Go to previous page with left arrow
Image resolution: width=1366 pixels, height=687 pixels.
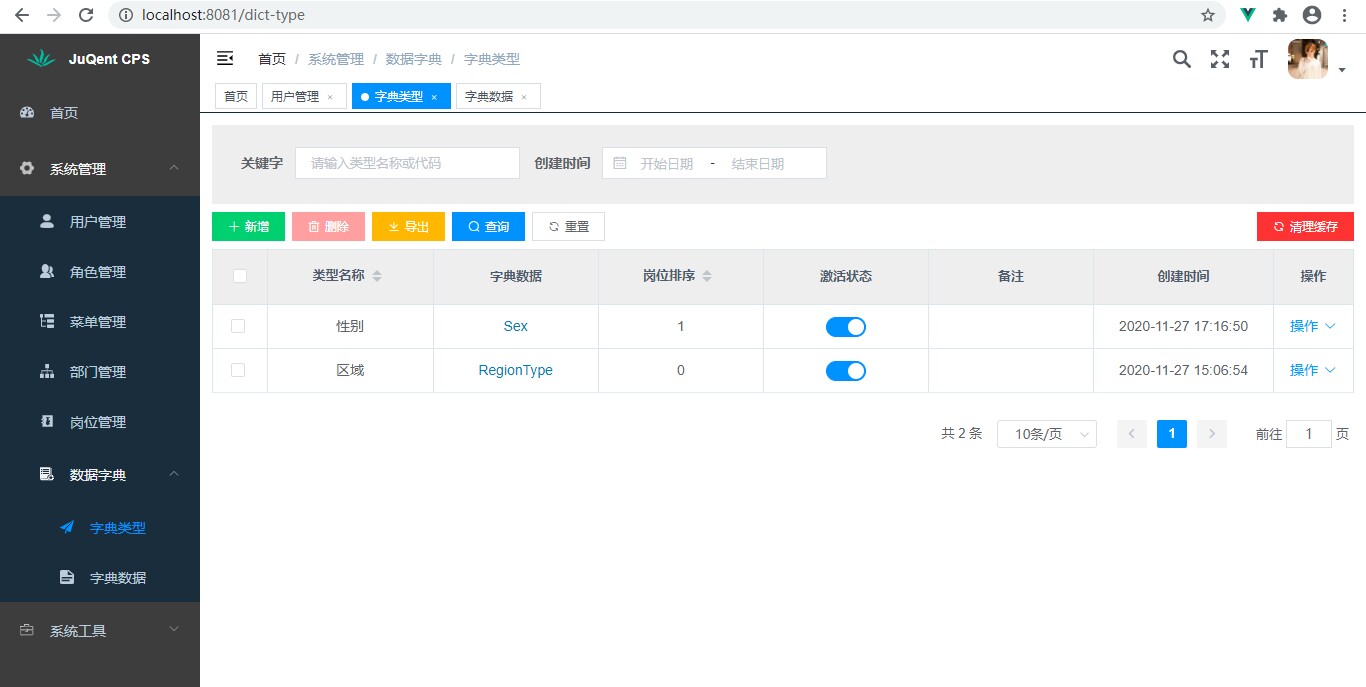[x=1132, y=434]
